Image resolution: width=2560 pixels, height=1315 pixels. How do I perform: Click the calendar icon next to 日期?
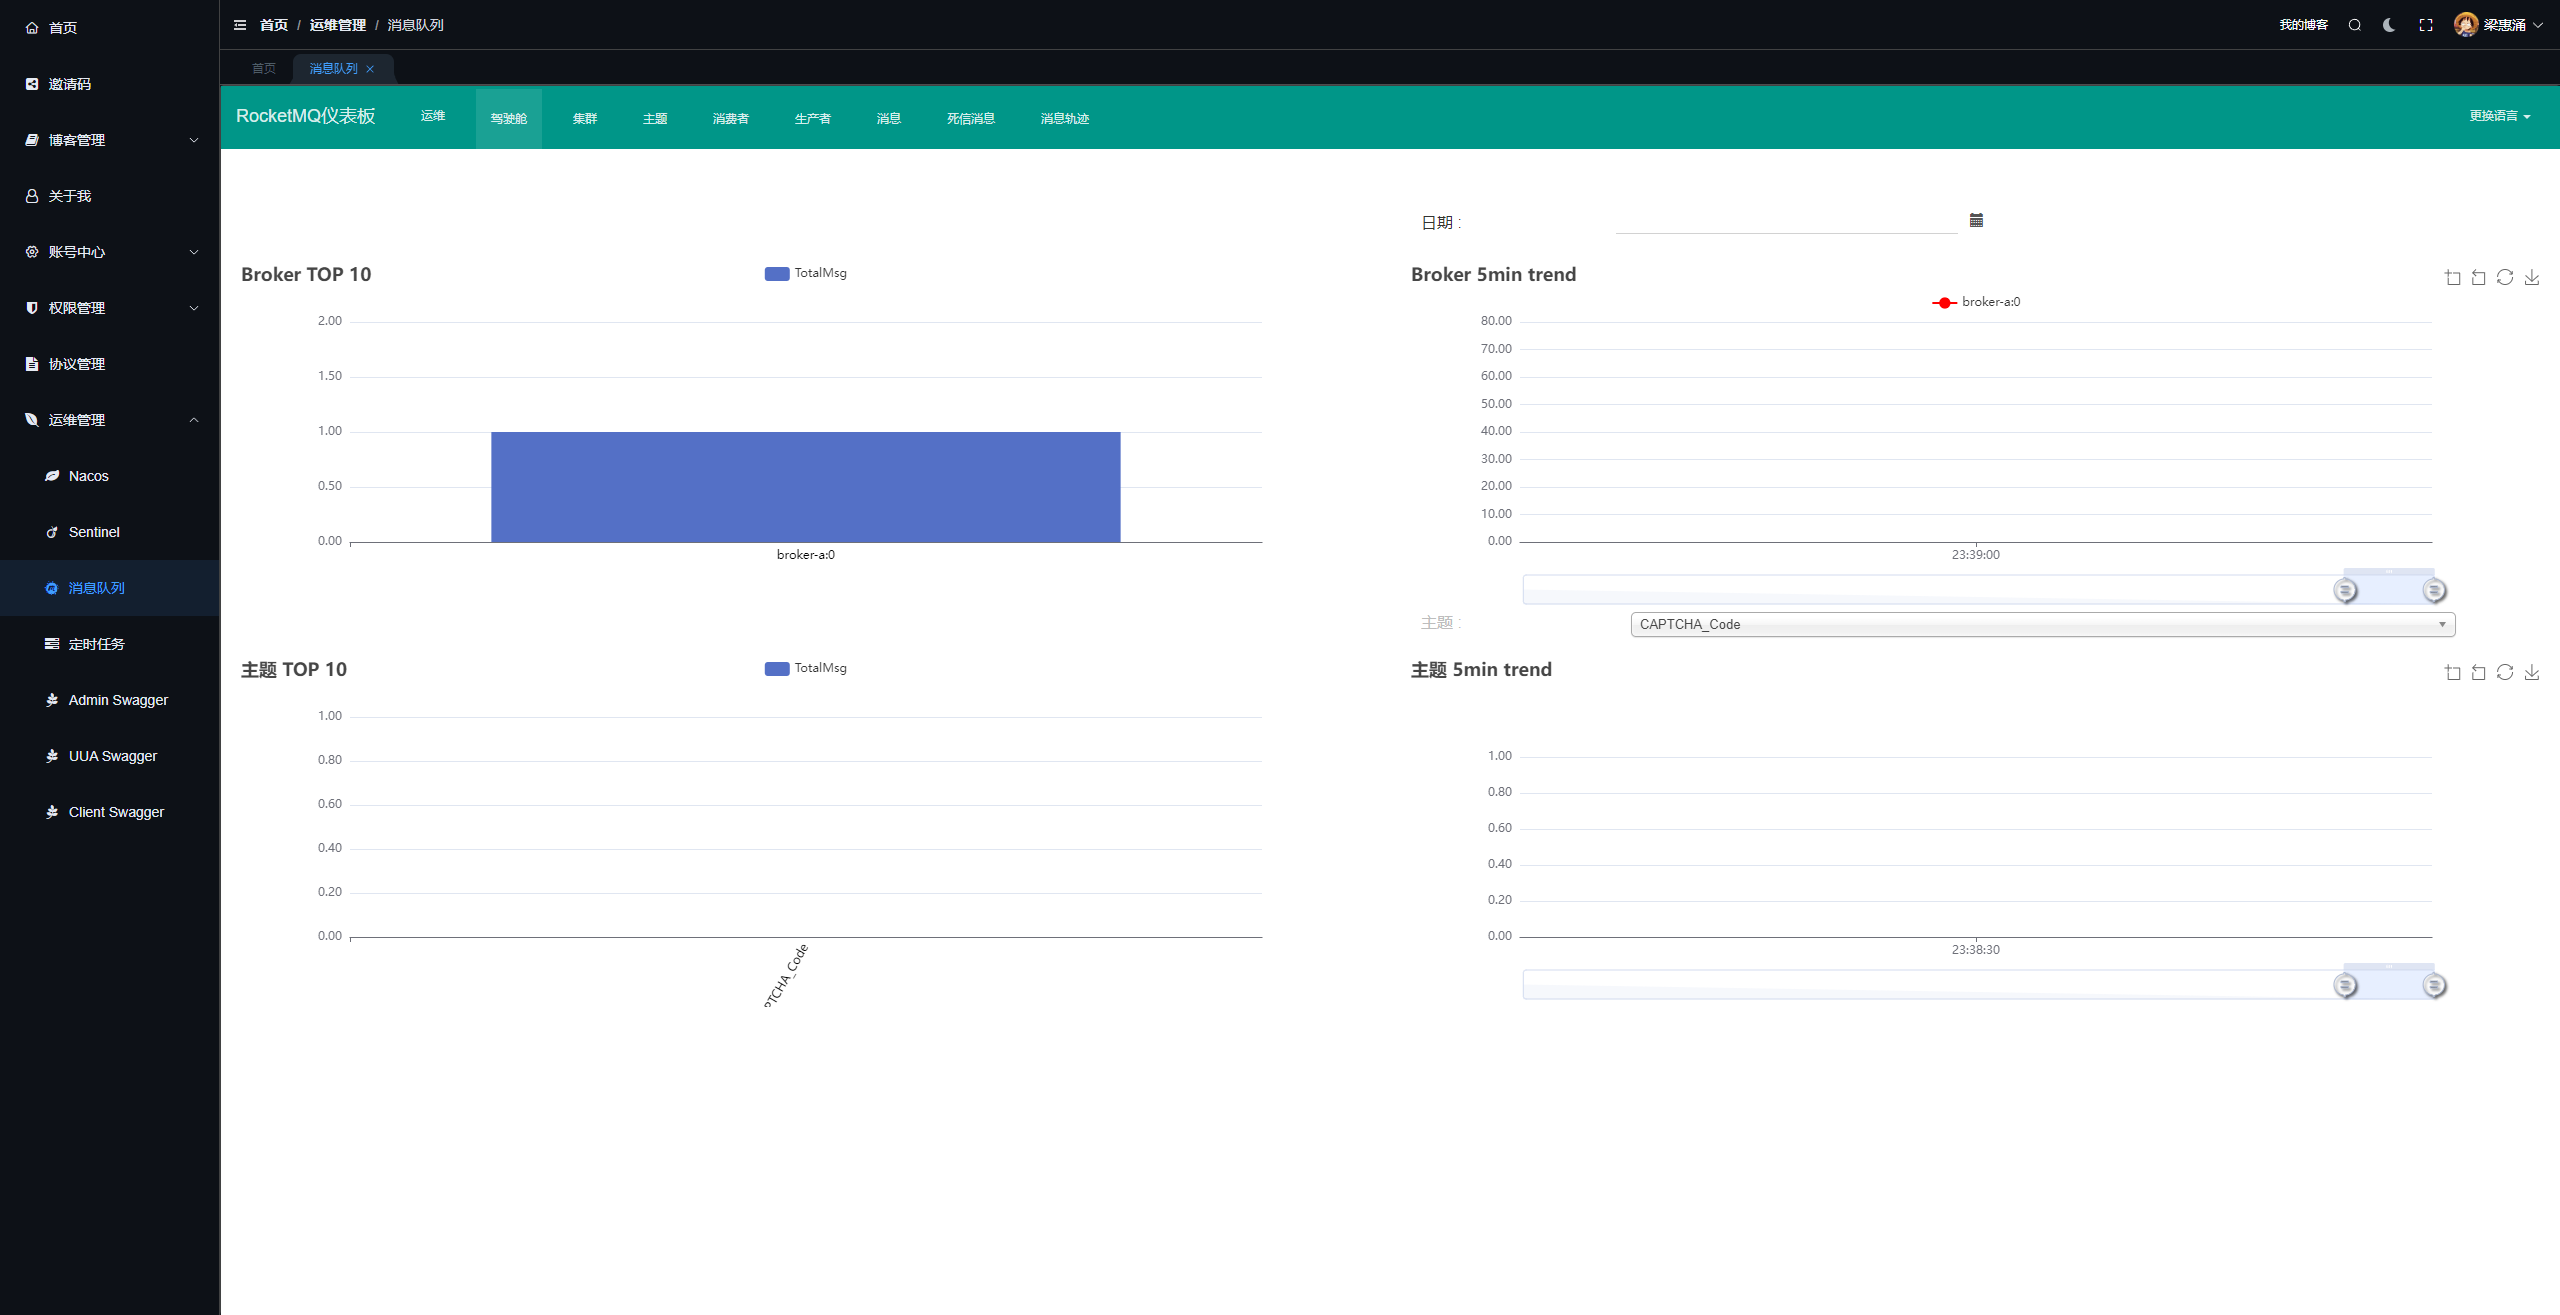pos(1976,220)
